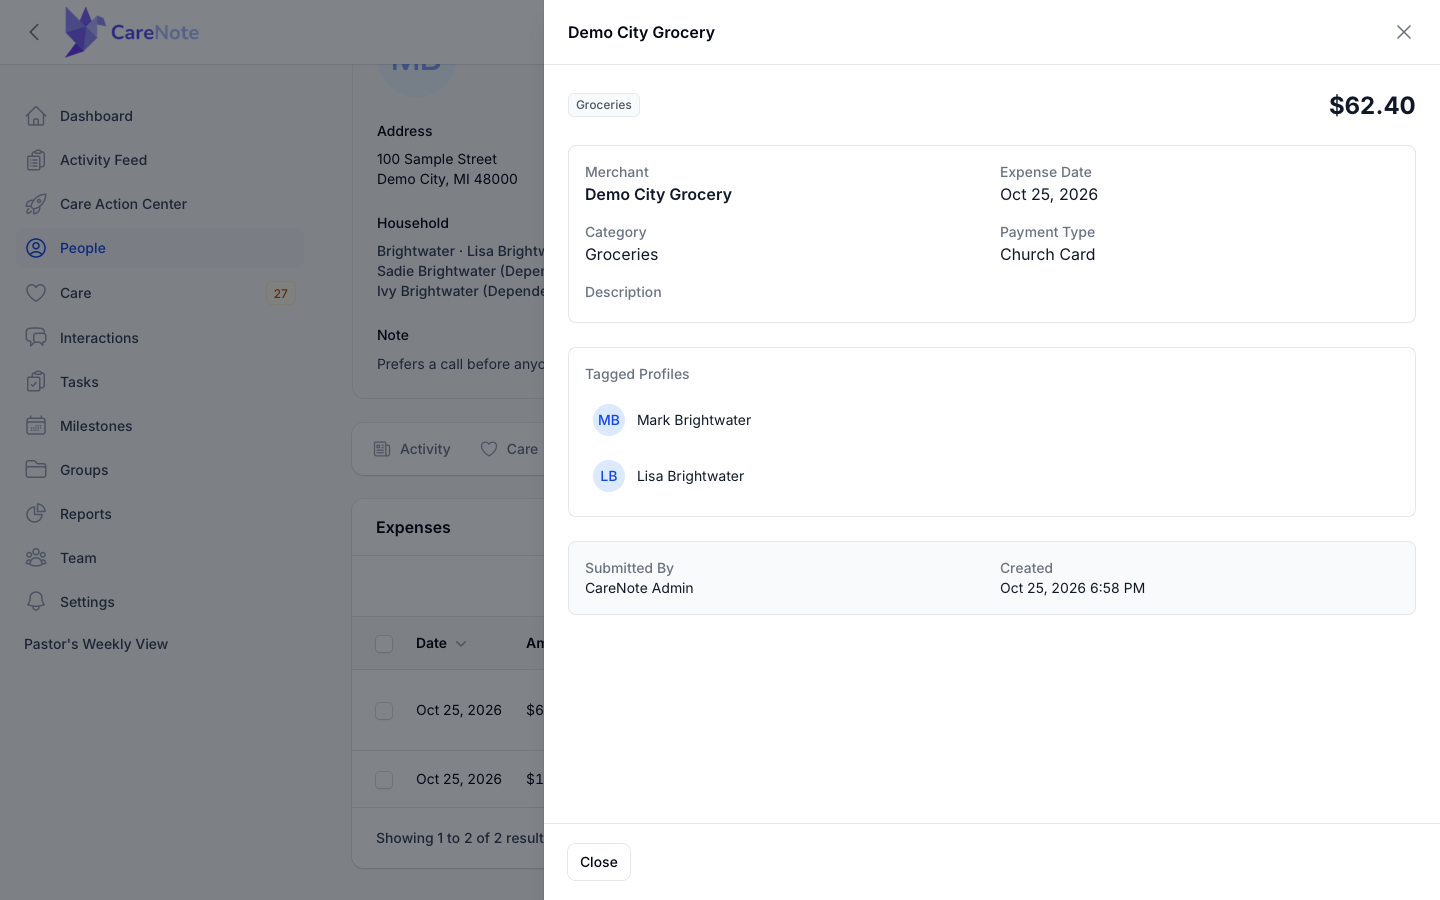Click the Team people icon
The height and width of the screenshot is (900, 1440).
pos(36,558)
